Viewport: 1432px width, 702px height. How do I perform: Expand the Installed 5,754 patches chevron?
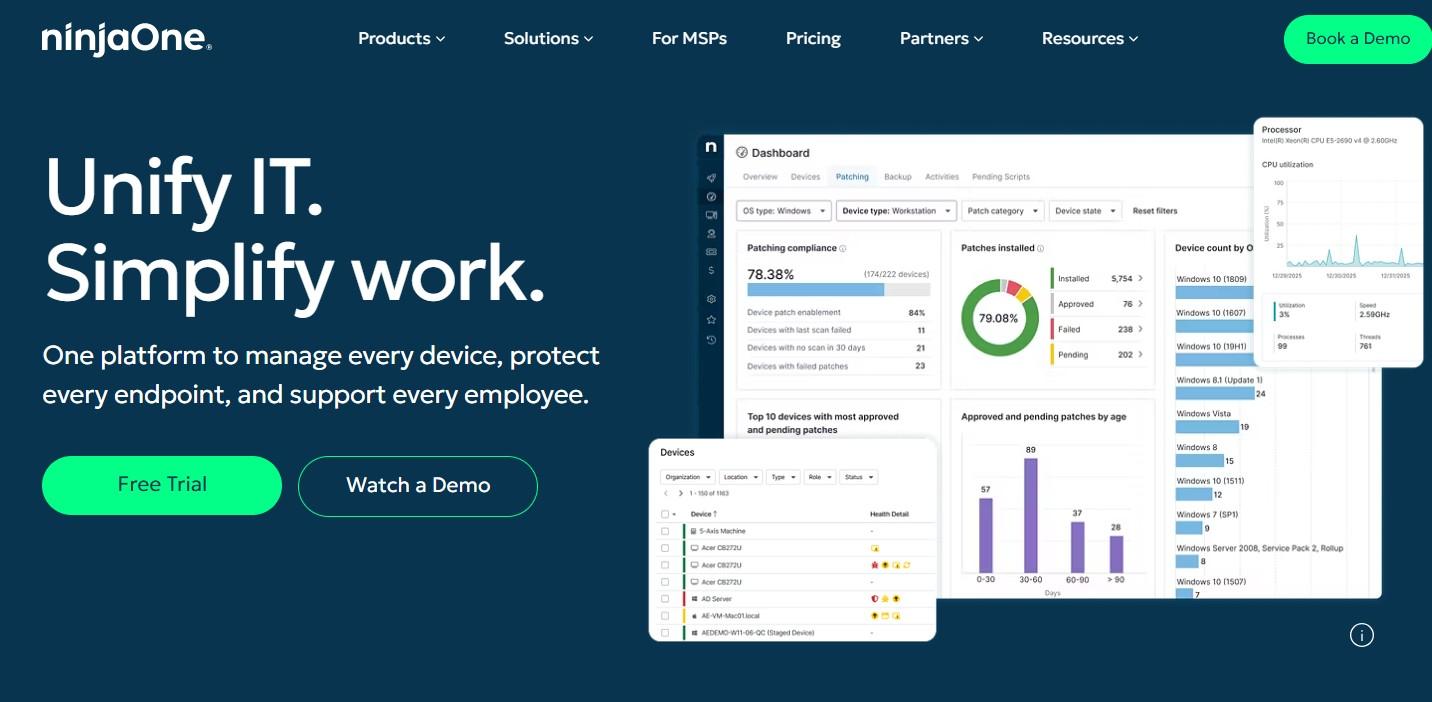(1140, 279)
